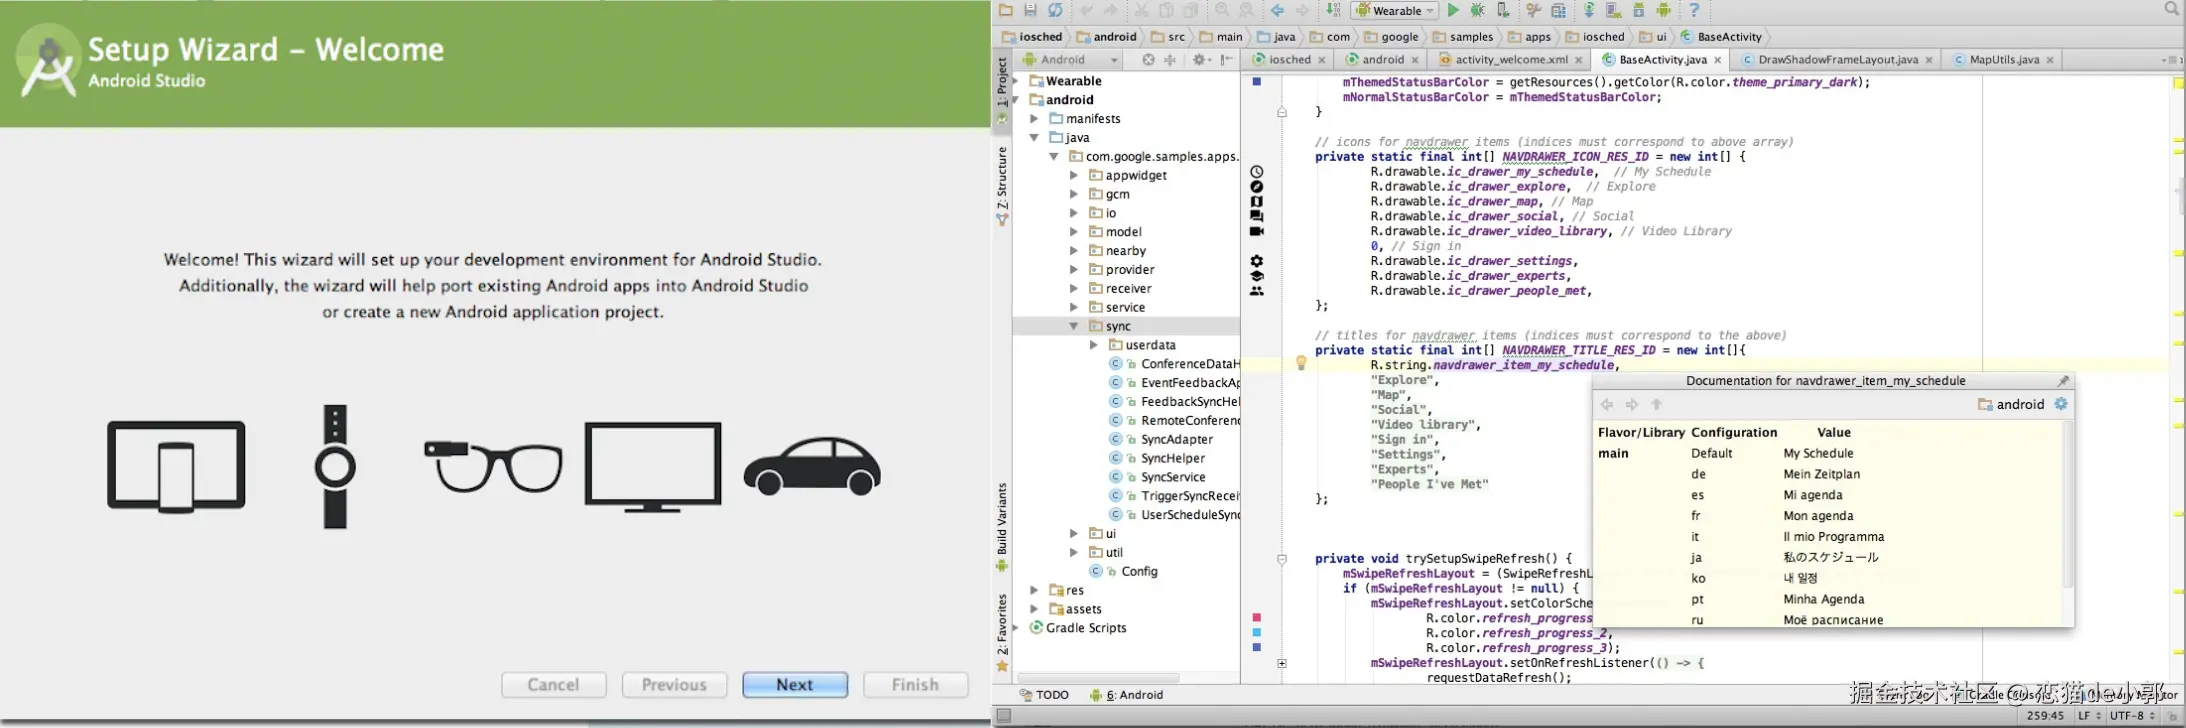This screenshot has height=728, width=2186.
Task: Toggle the Build Variants side panel
Action: pos(1002,520)
